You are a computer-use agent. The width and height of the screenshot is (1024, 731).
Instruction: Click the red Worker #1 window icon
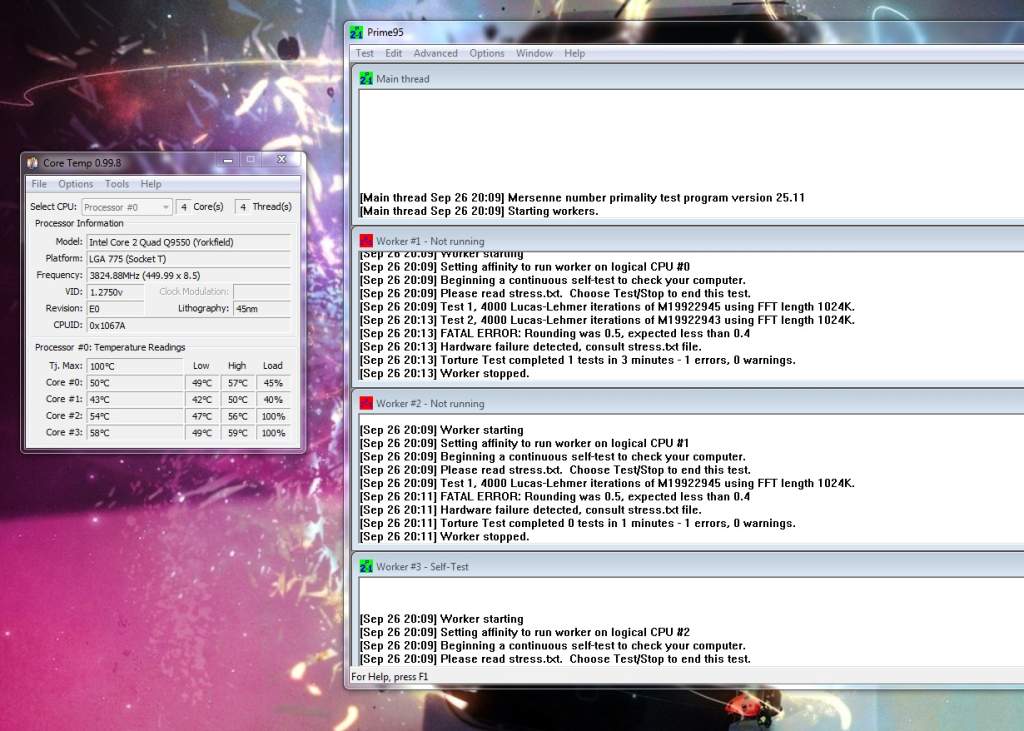coord(366,240)
